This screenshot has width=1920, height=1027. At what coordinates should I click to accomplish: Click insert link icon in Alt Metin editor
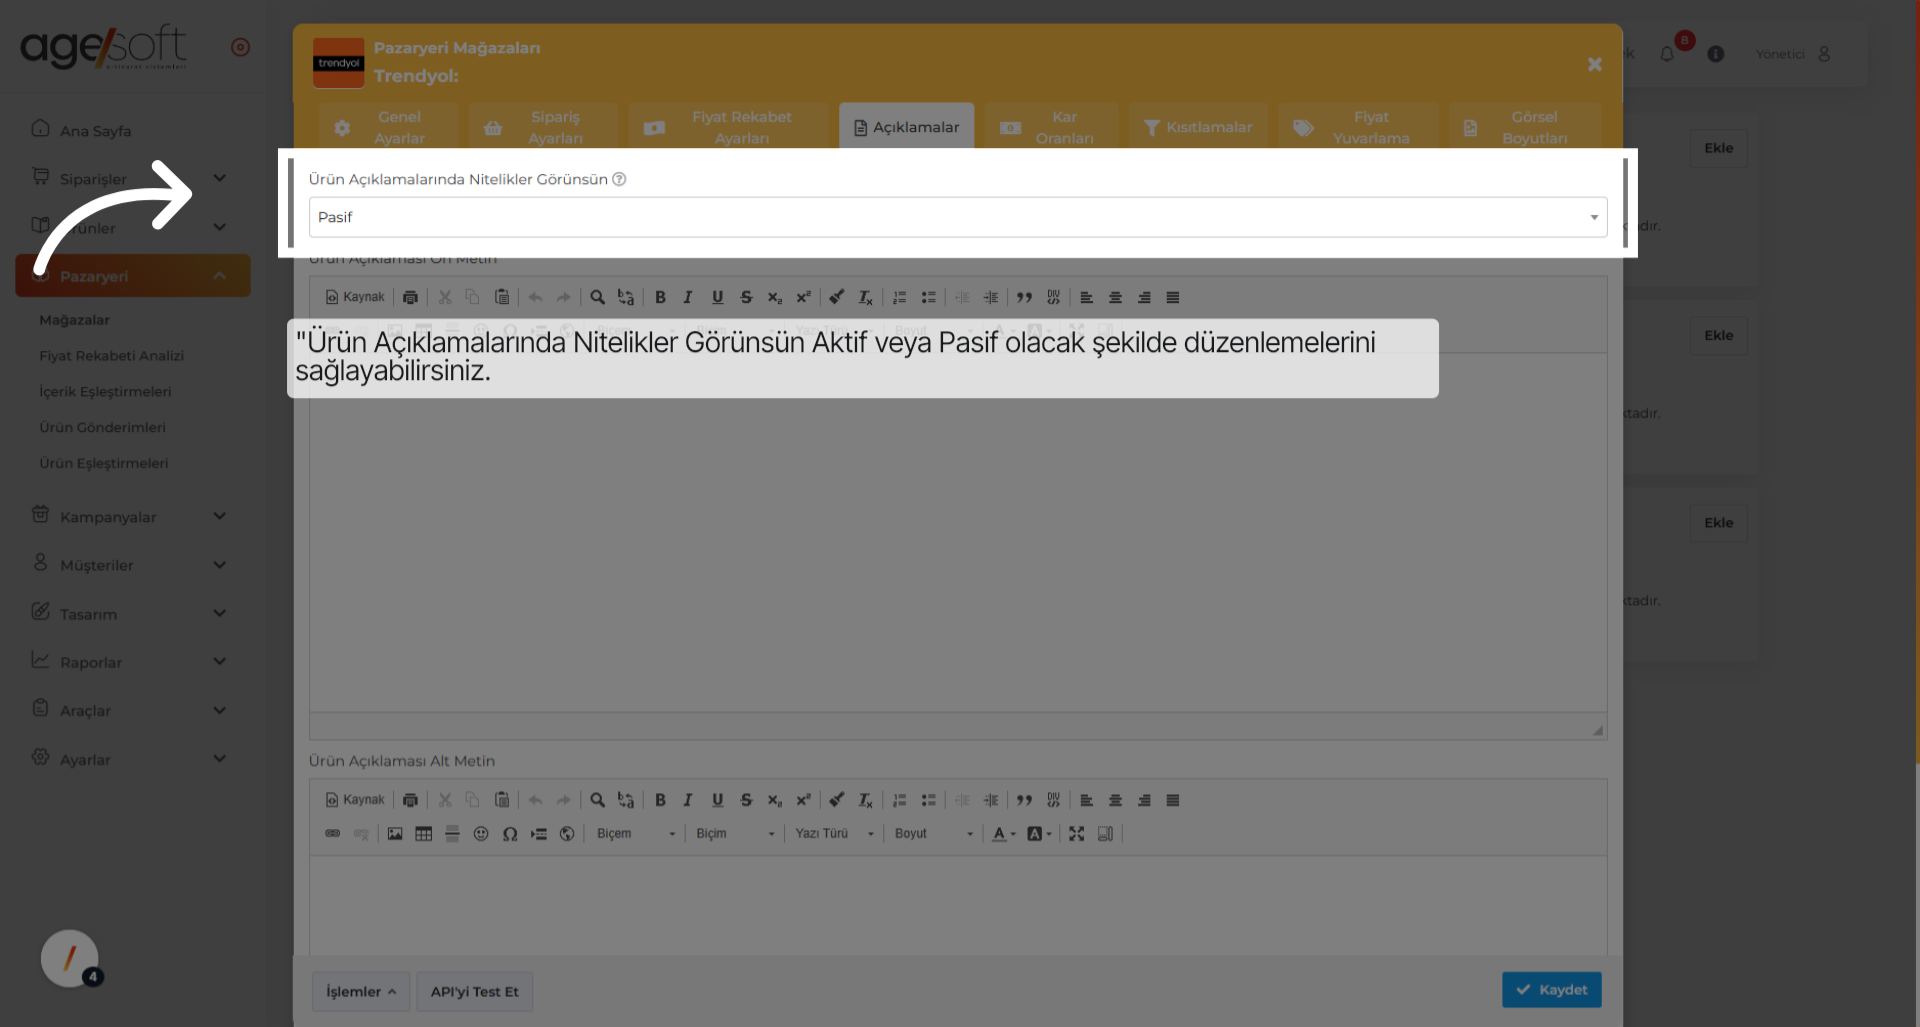(x=333, y=833)
